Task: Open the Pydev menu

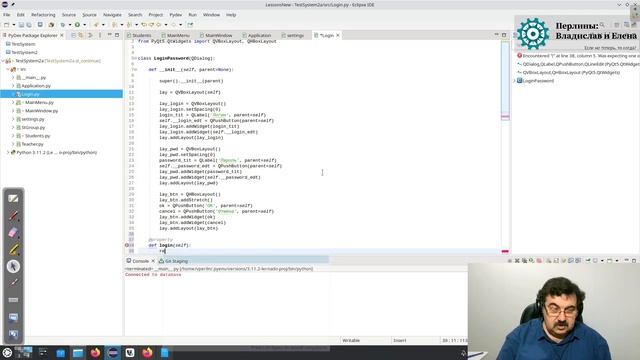Action: click(x=176, y=15)
